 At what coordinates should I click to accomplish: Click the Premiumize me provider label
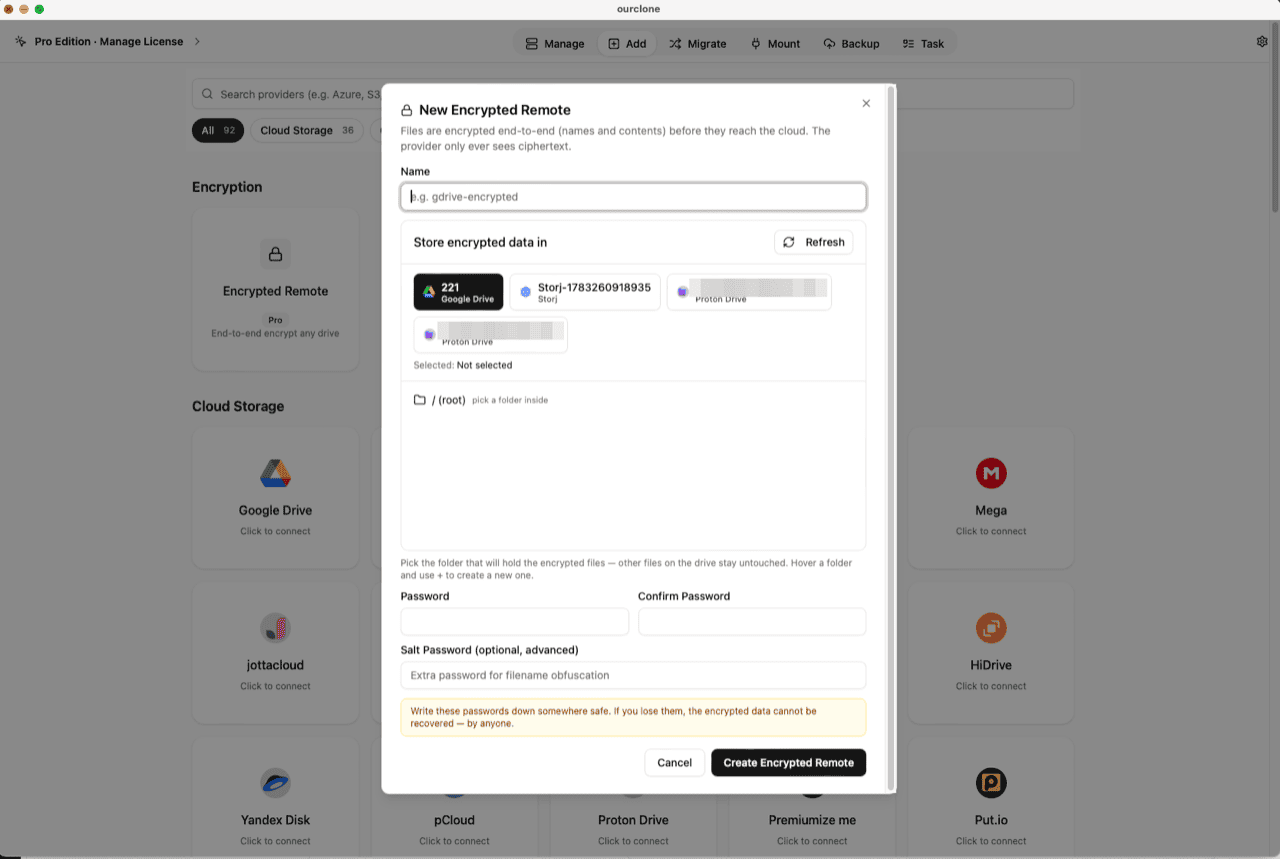pos(812,820)
